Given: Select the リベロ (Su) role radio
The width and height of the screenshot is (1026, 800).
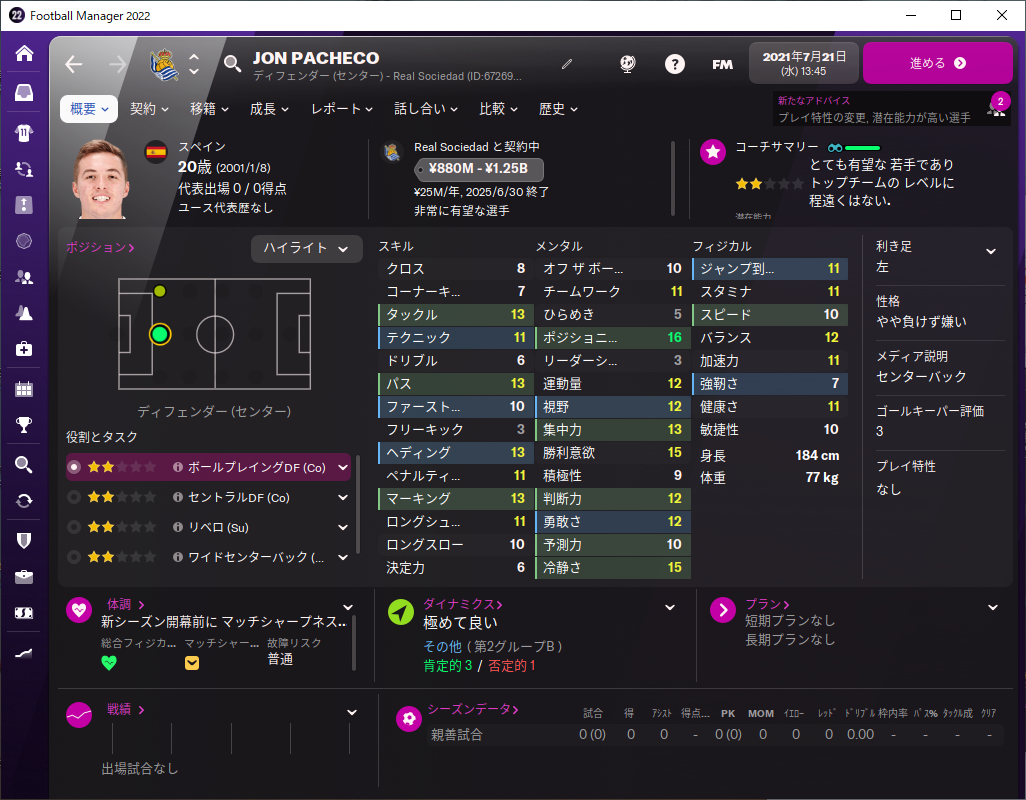Looking at the screenshot, I should [74, 527].
